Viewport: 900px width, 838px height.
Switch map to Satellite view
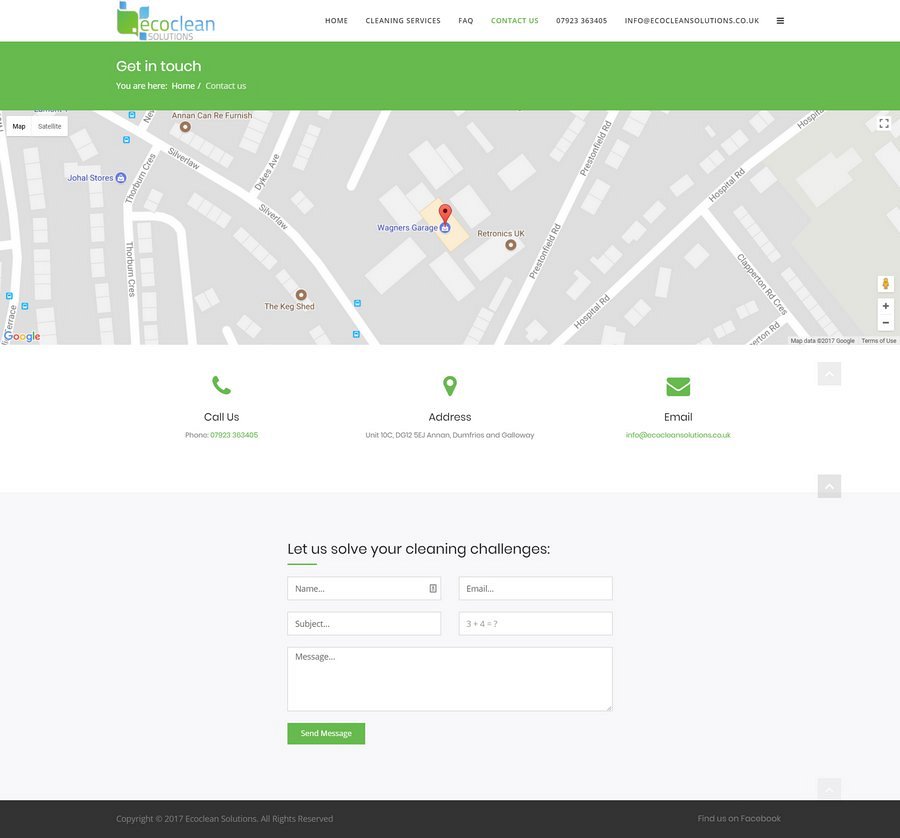point(50,127)
